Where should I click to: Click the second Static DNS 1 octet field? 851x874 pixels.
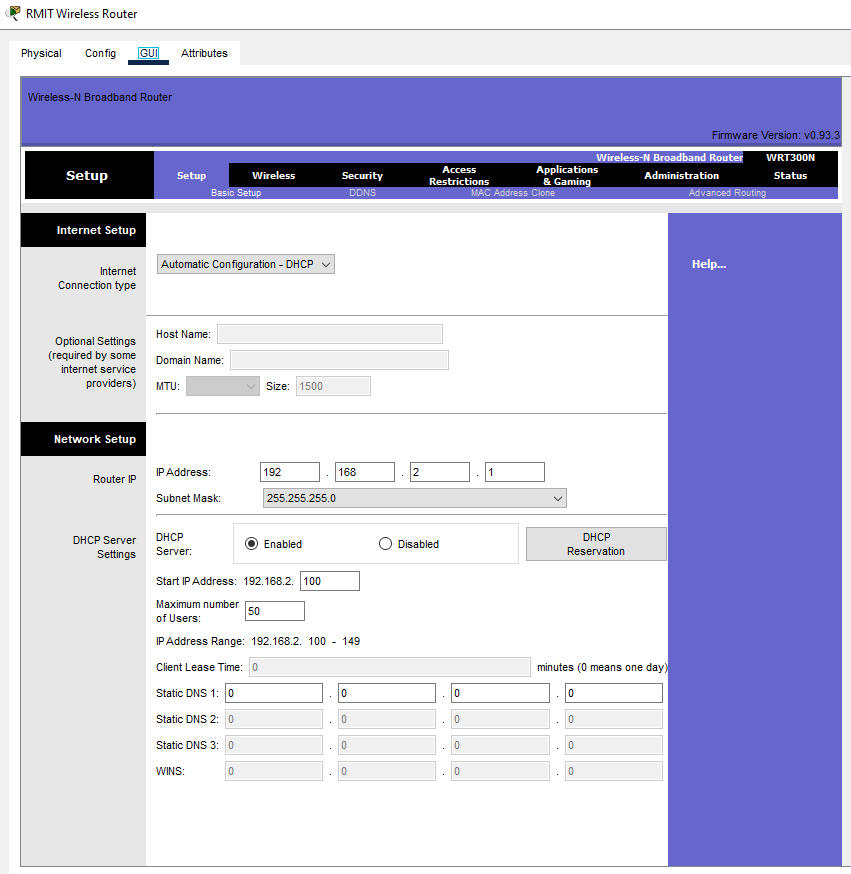[x=387, y=693]
